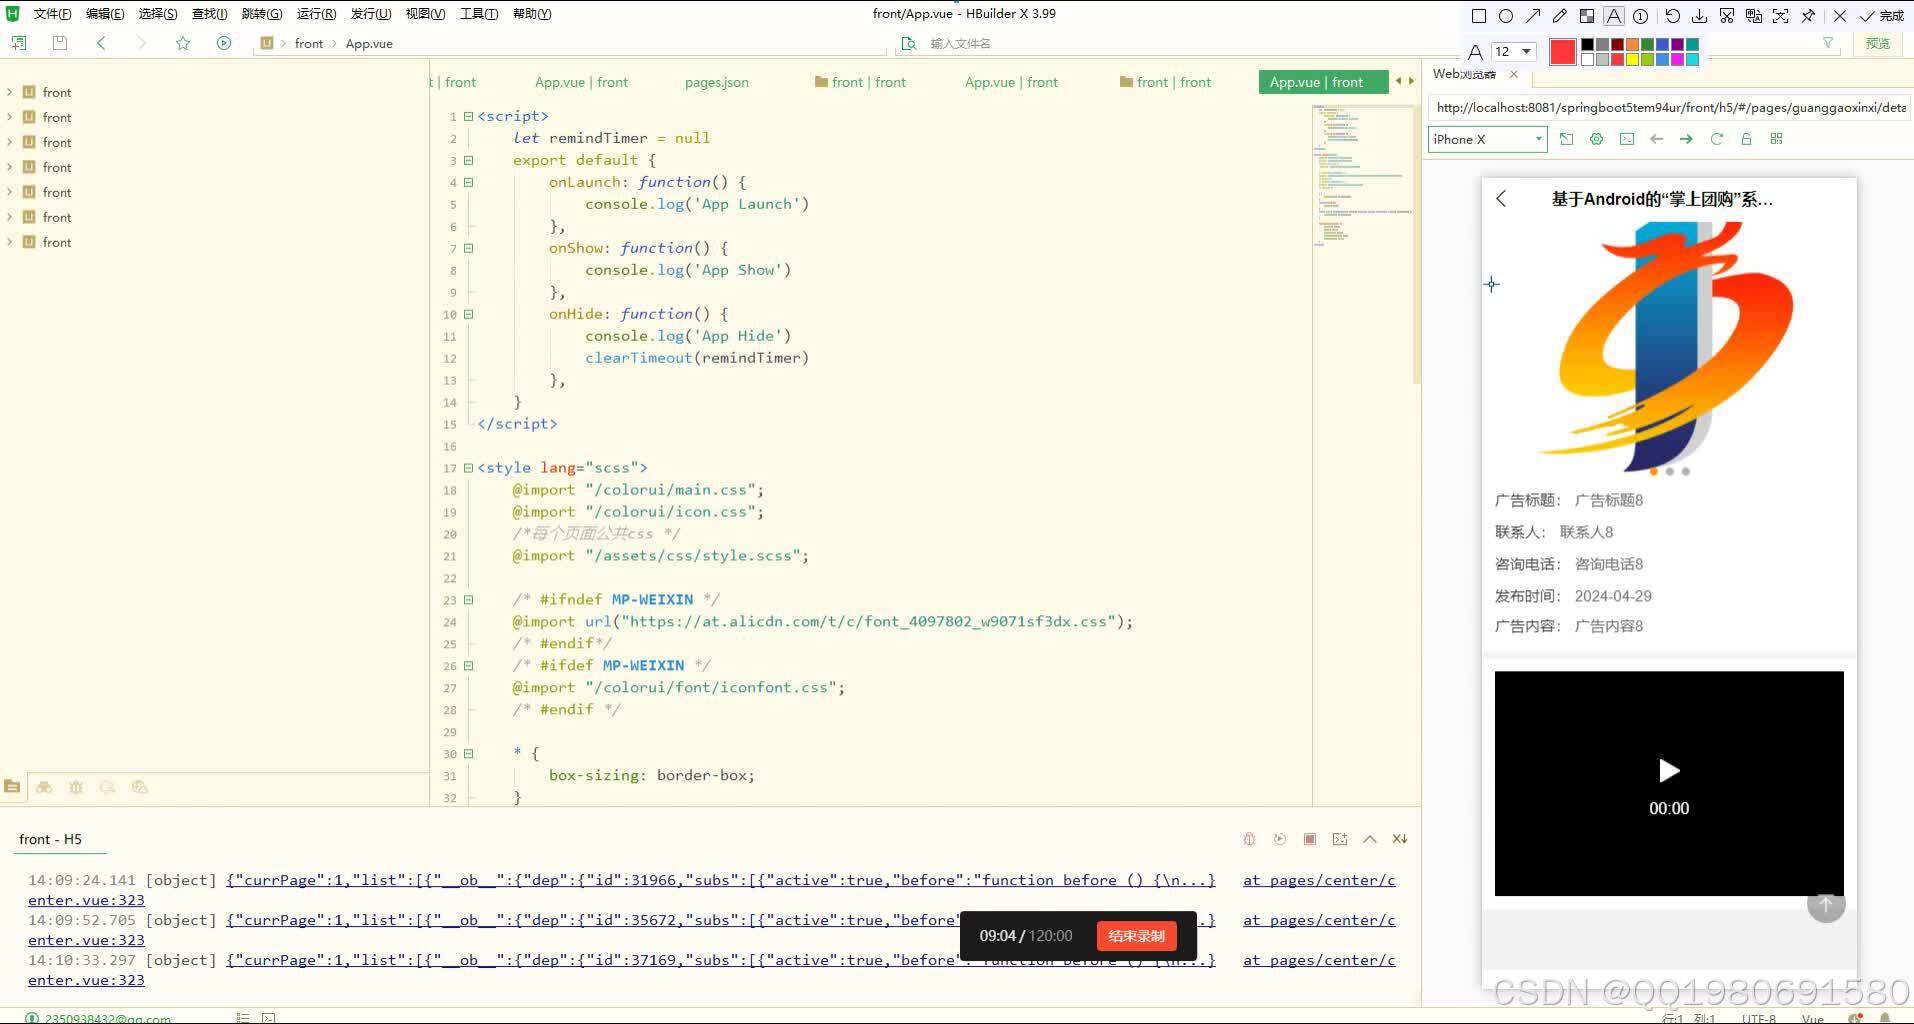Image resolution: width=1914 pixels, height=1024 pixels.
Task: Click the browser URL address field
Action: [1670, 108]
